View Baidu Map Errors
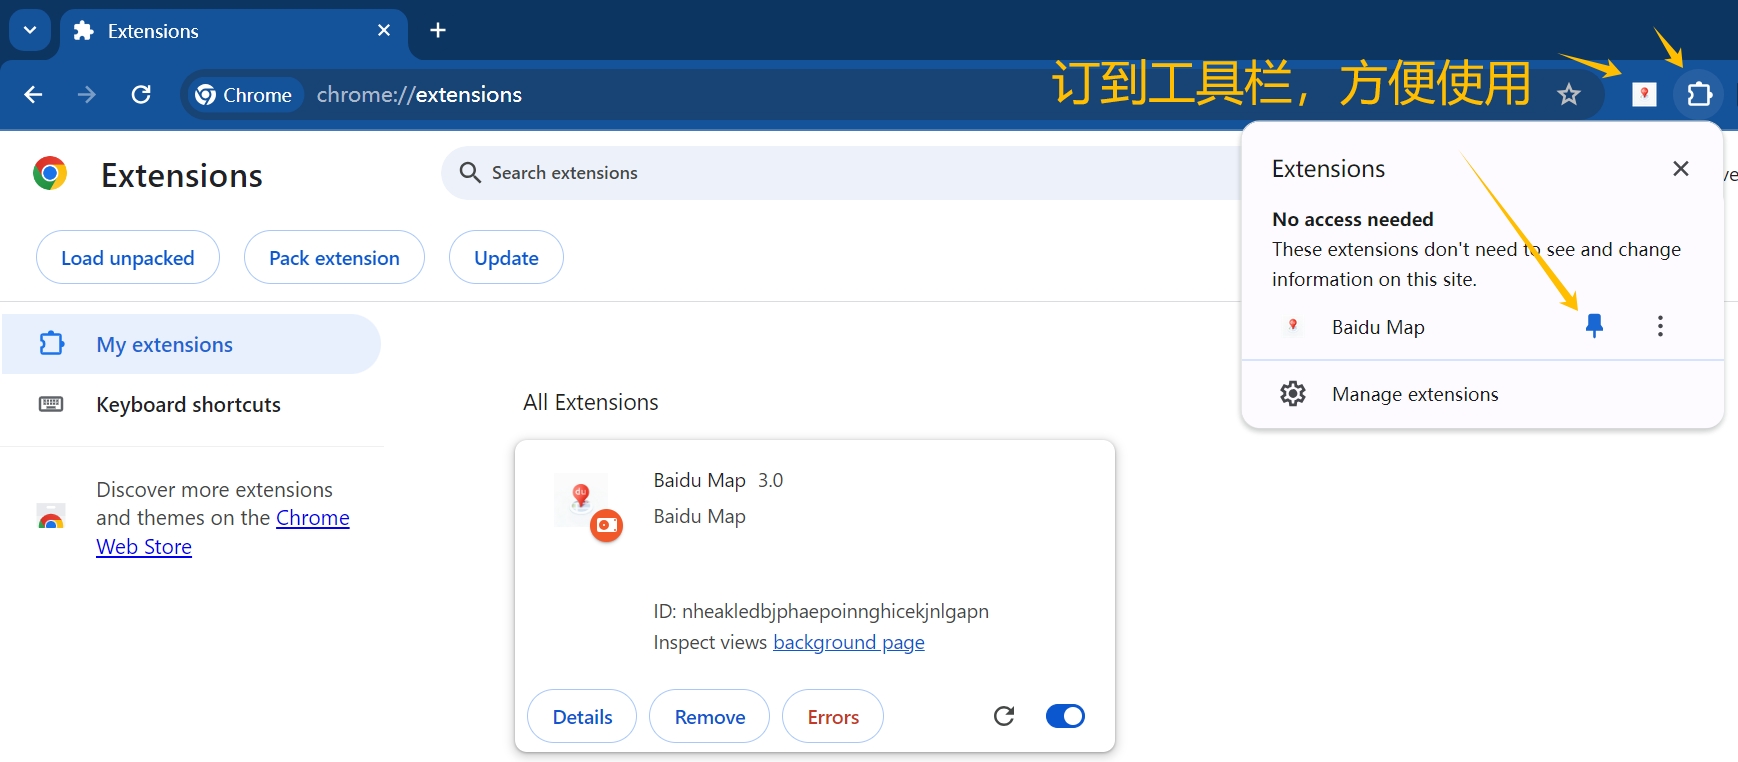 833,717
